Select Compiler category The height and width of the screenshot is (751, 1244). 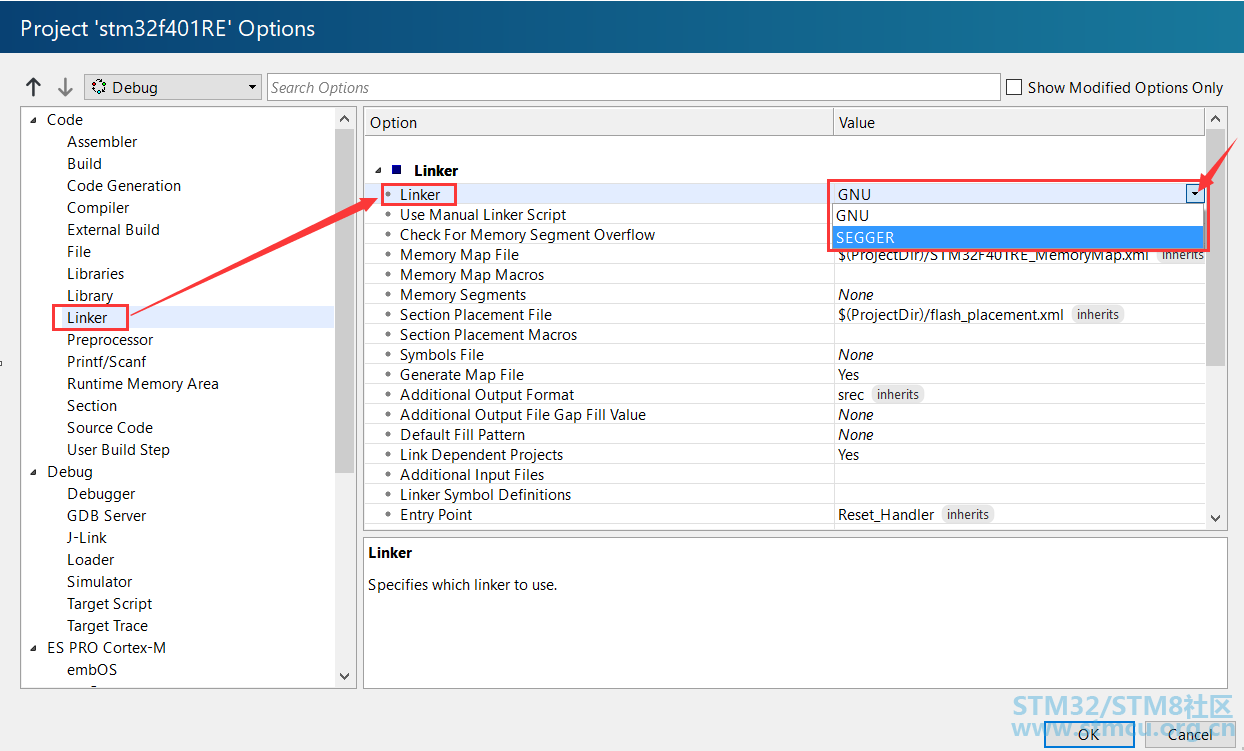pos(98,208)
